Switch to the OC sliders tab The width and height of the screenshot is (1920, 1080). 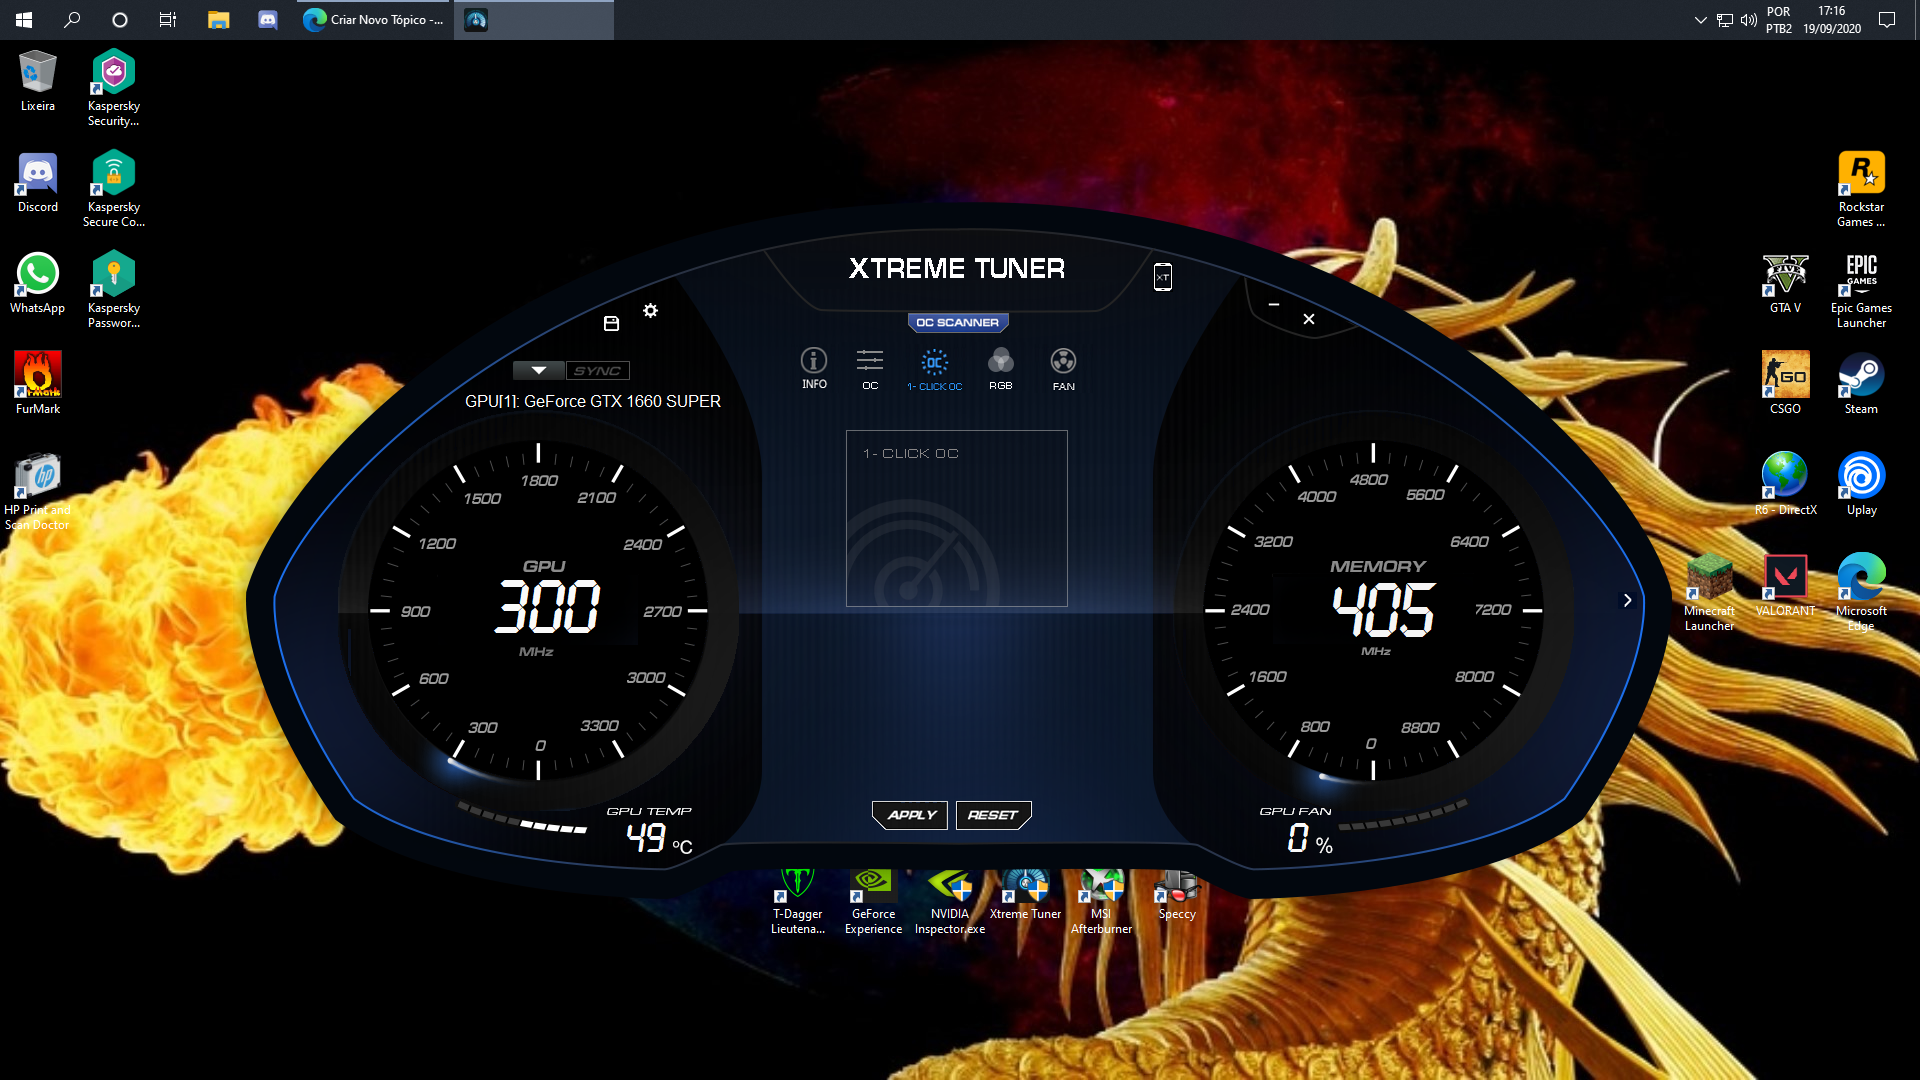(870, 369)
